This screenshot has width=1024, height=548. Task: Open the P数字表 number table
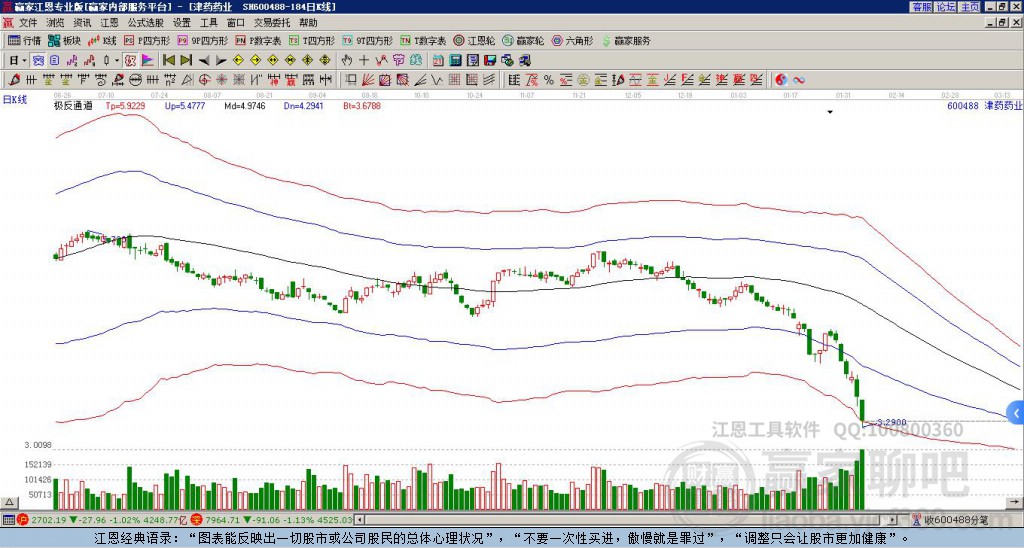[x=258, y=40]
